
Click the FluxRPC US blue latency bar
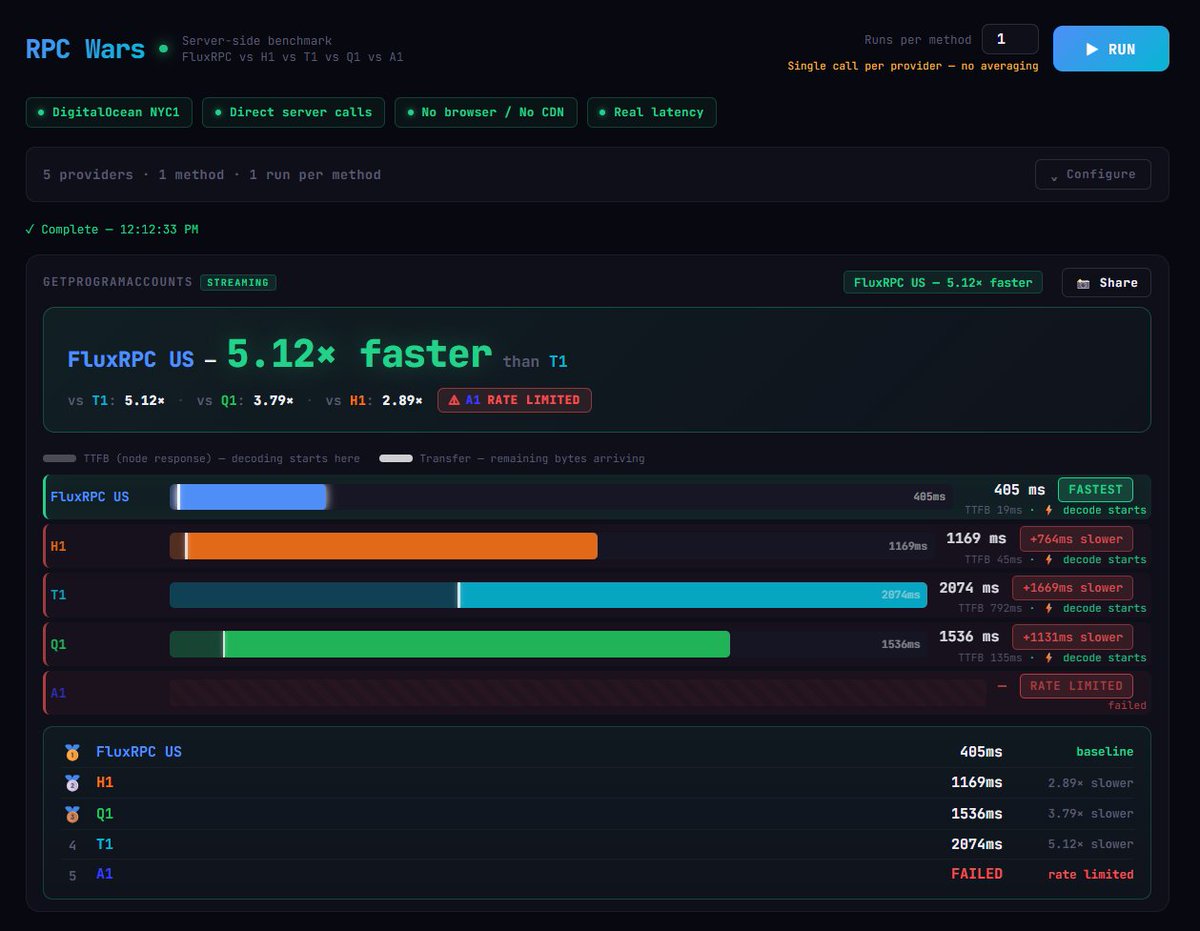pyautogui.click(x=249, y=497)
